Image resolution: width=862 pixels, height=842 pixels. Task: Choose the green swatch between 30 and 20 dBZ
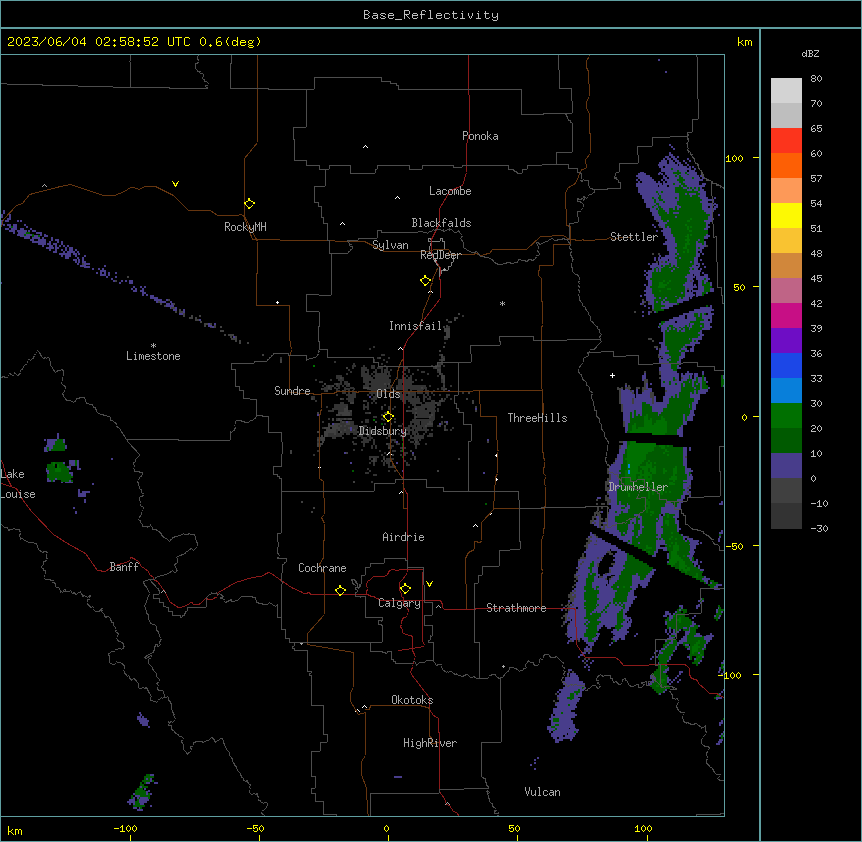[786, 416]
